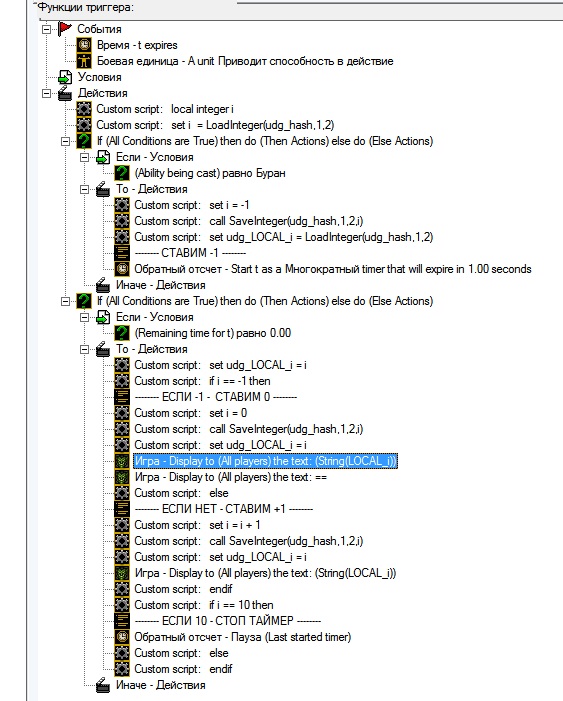Click the unit icon for 'A unit Приводит способность' event
Viewport: 563px width, 701px height.
[x=84, y=61]
